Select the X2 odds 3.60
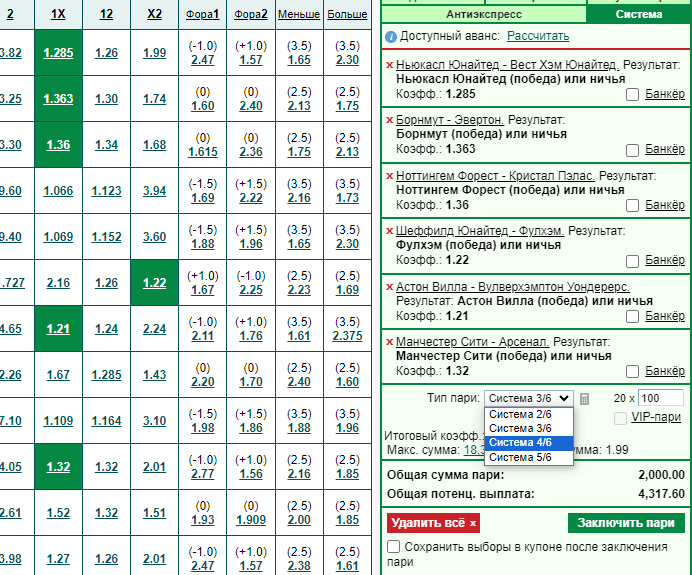This screenshot has width=692, height=575. click(154, 237)
